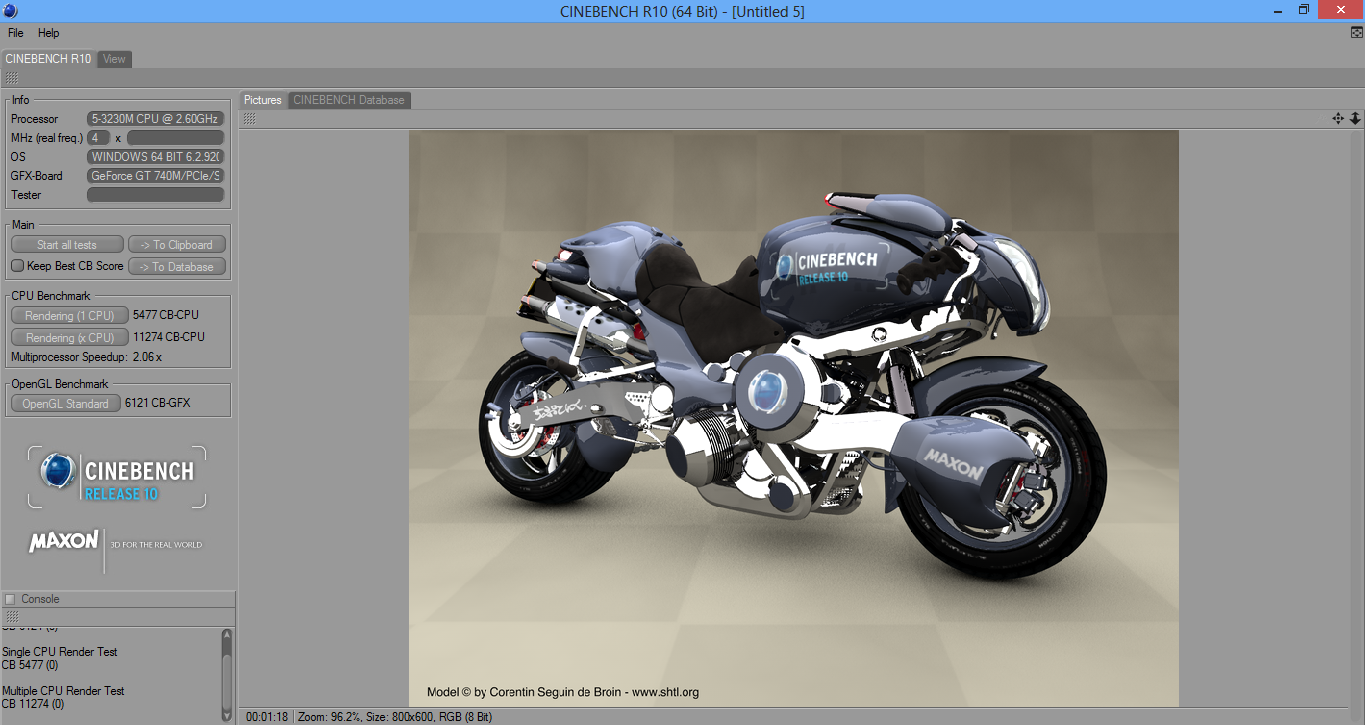Toggle the Console panel checkbox
Viewport: 1365px width, 725px height.
coord(10,599)
